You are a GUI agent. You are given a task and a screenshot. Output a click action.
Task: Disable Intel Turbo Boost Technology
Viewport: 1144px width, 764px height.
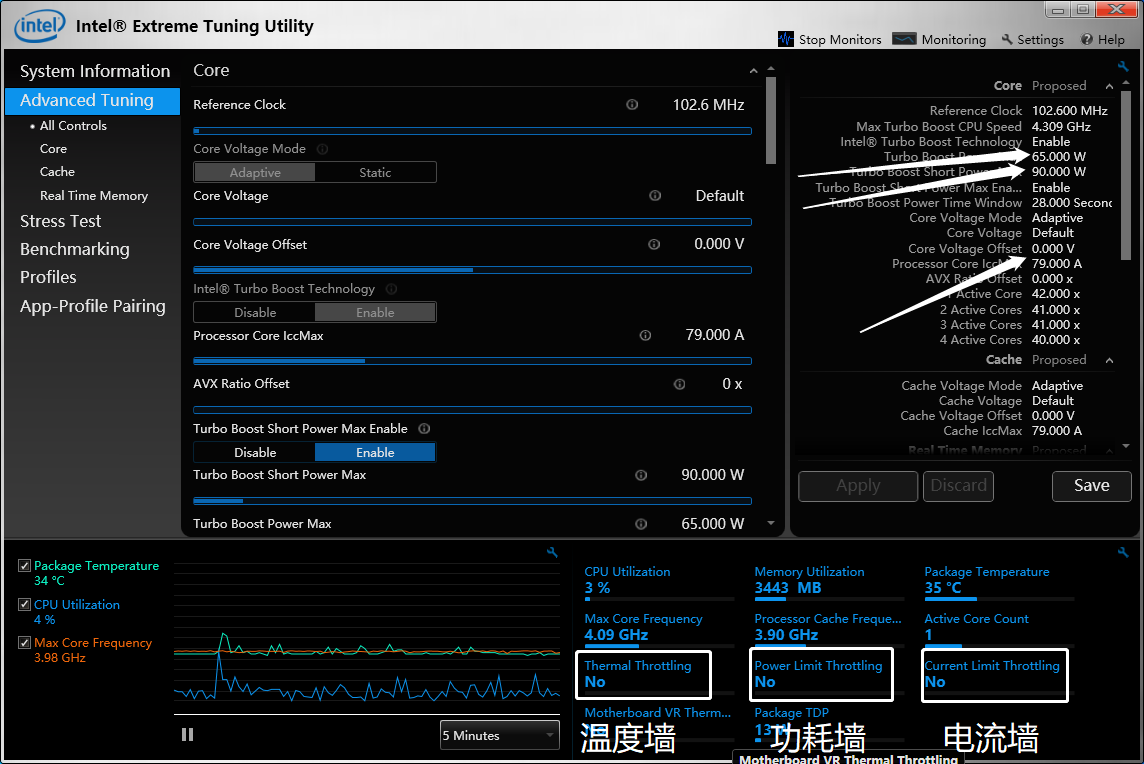(x=255, y=312)
